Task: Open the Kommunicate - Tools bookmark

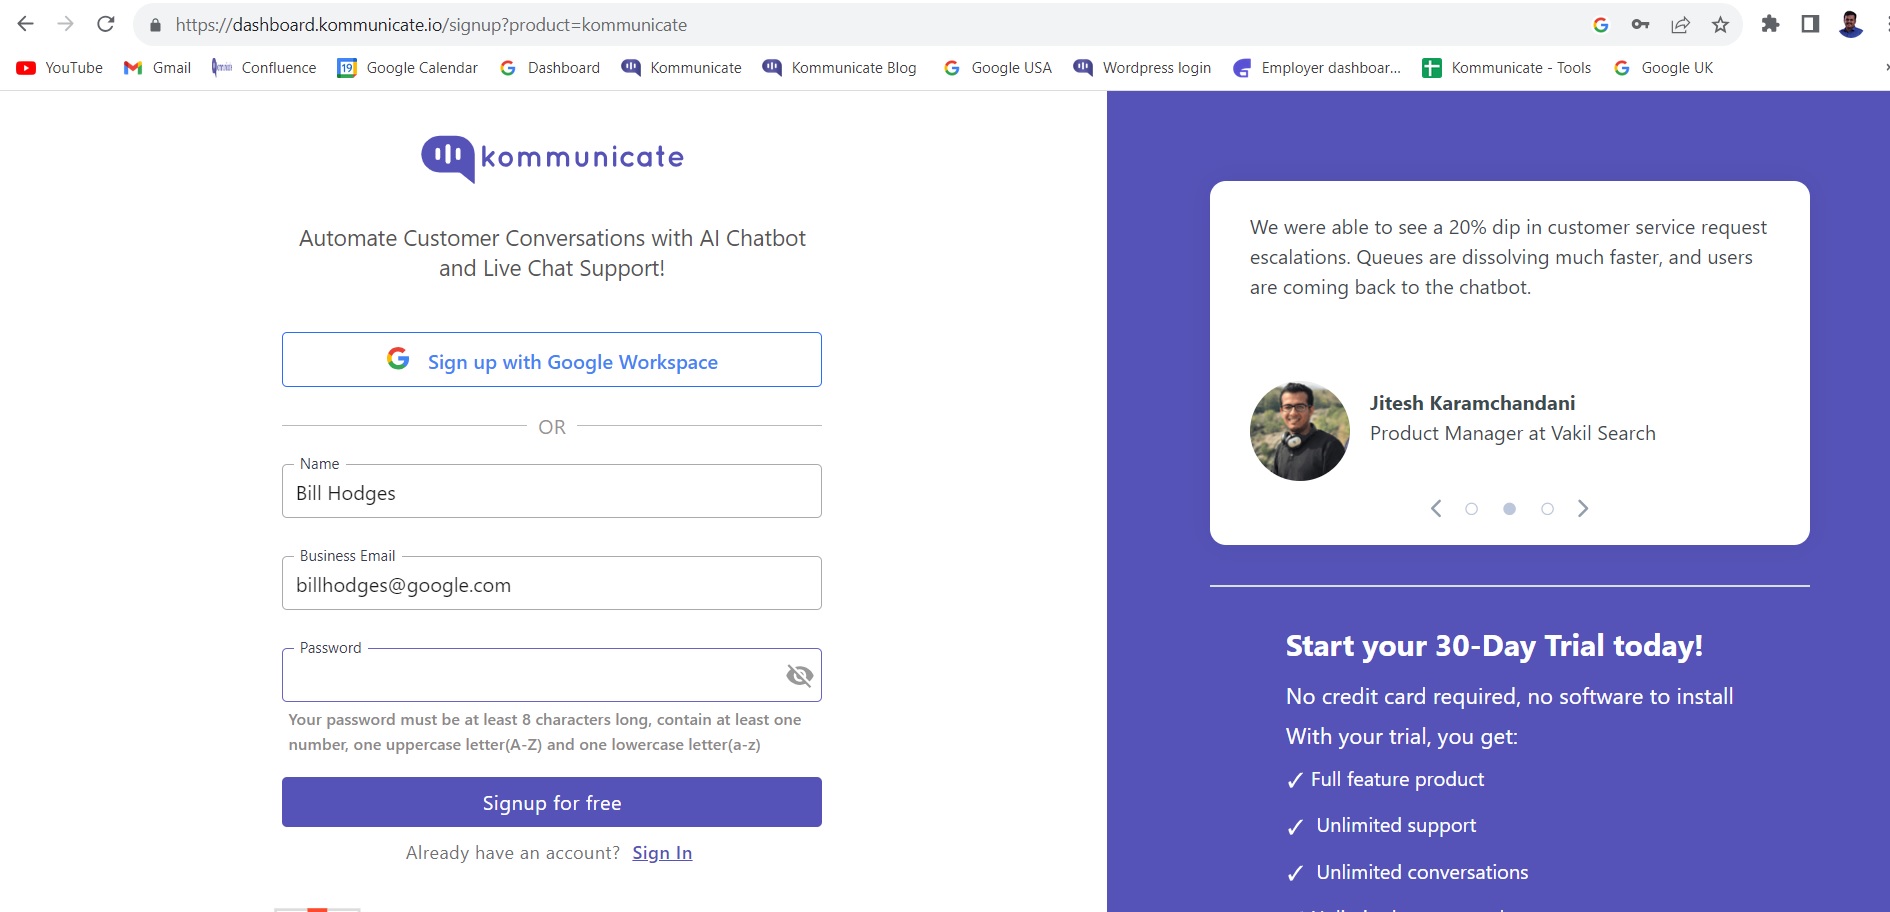Action: 1508,68
